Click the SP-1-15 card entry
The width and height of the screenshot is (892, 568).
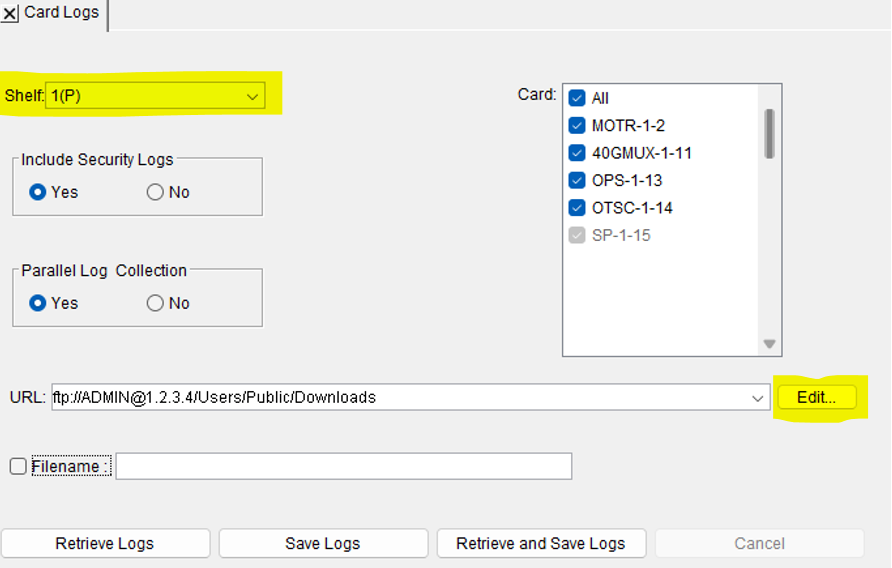point(621,235)
